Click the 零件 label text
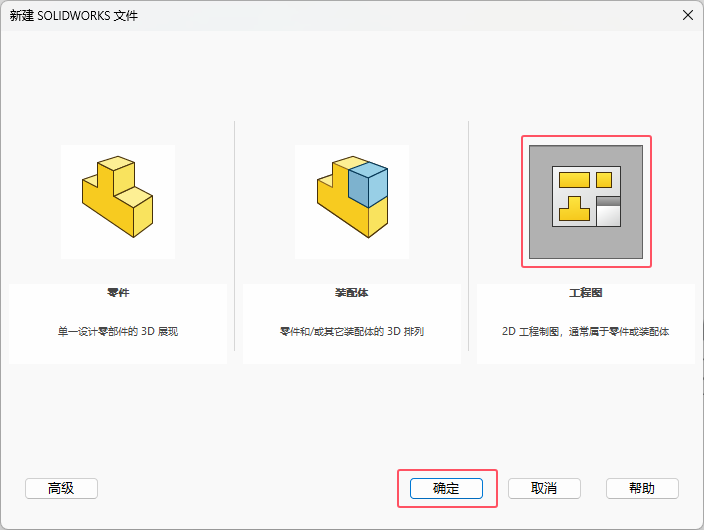Image resolution: width=704 pixels, height=530 pixels. coord(118,293)
